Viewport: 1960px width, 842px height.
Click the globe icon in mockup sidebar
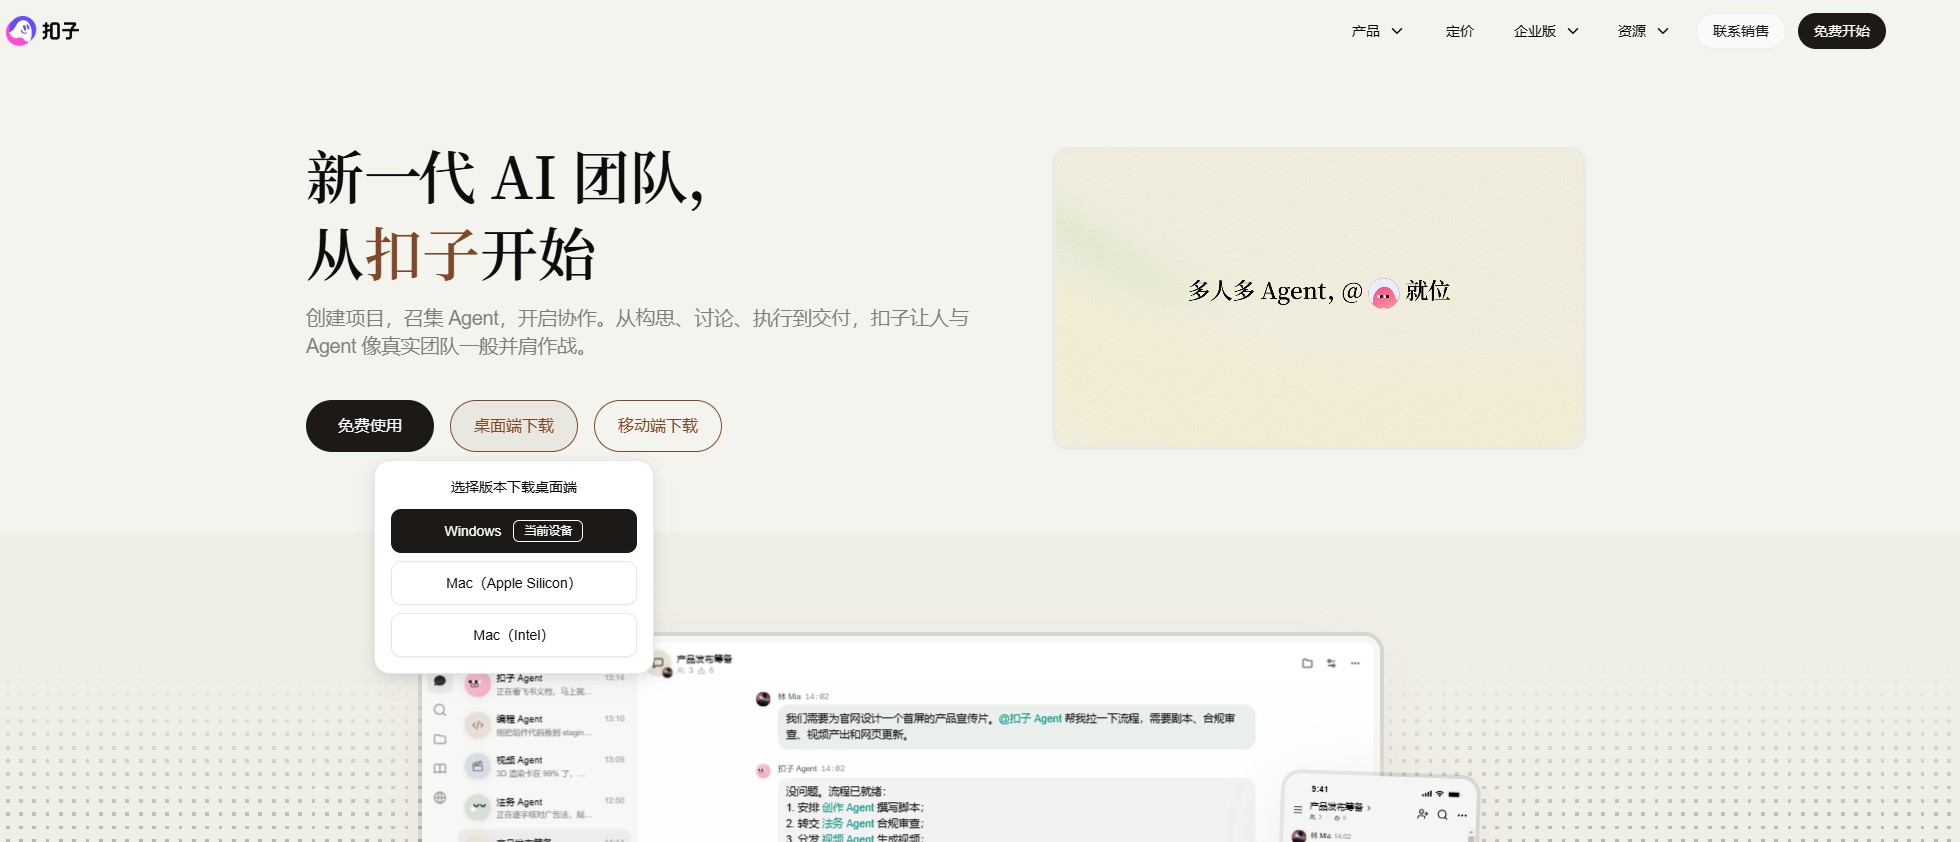coord(440,797)
